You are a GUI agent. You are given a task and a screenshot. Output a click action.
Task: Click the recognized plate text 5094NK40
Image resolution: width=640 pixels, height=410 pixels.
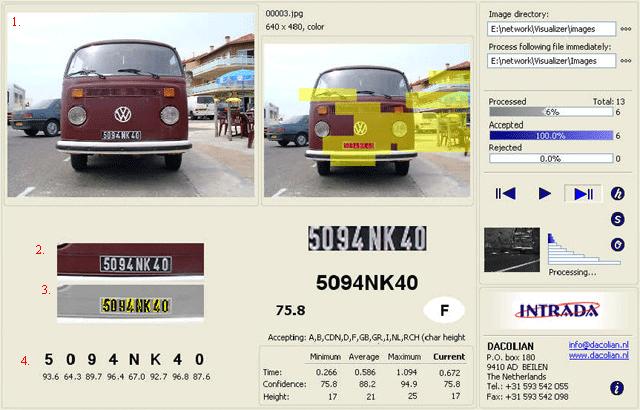coord(367,283)
